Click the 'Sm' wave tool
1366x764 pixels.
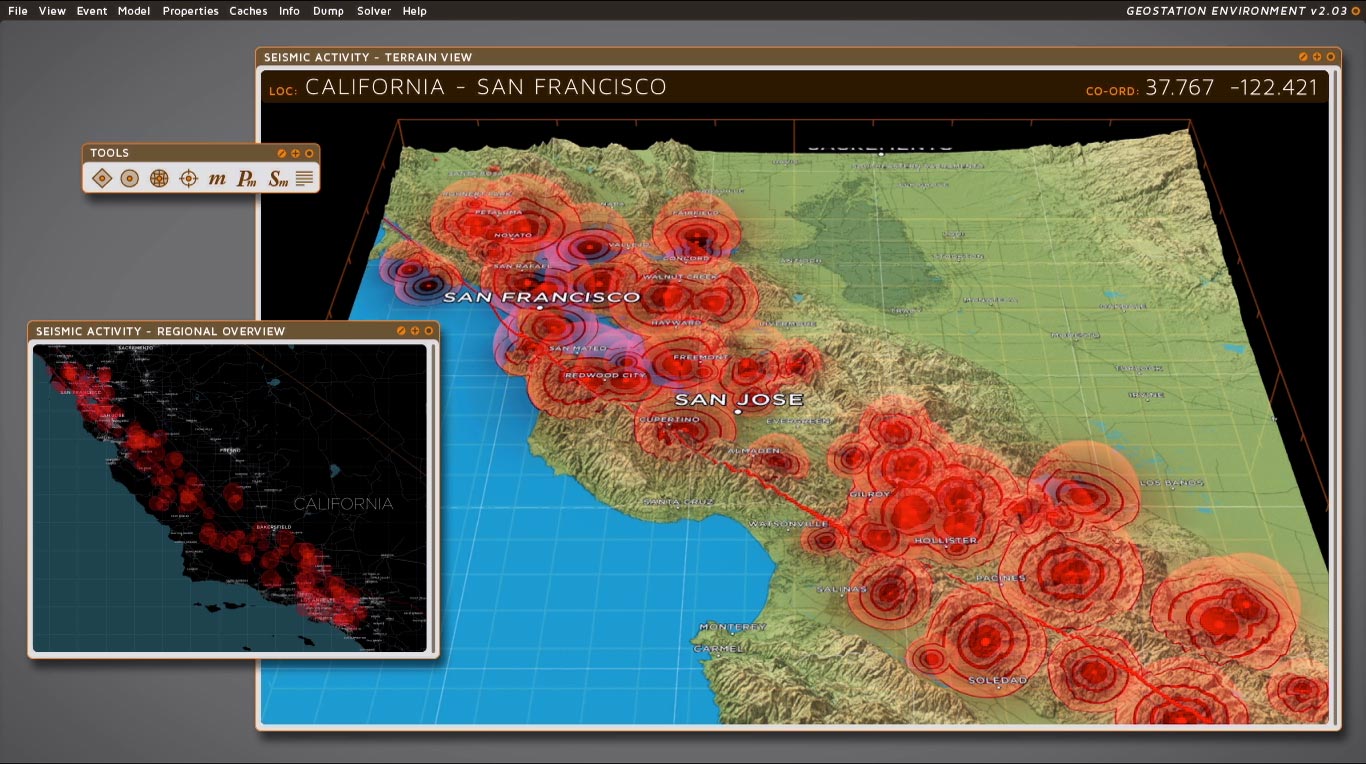click(x=278, y=179)
